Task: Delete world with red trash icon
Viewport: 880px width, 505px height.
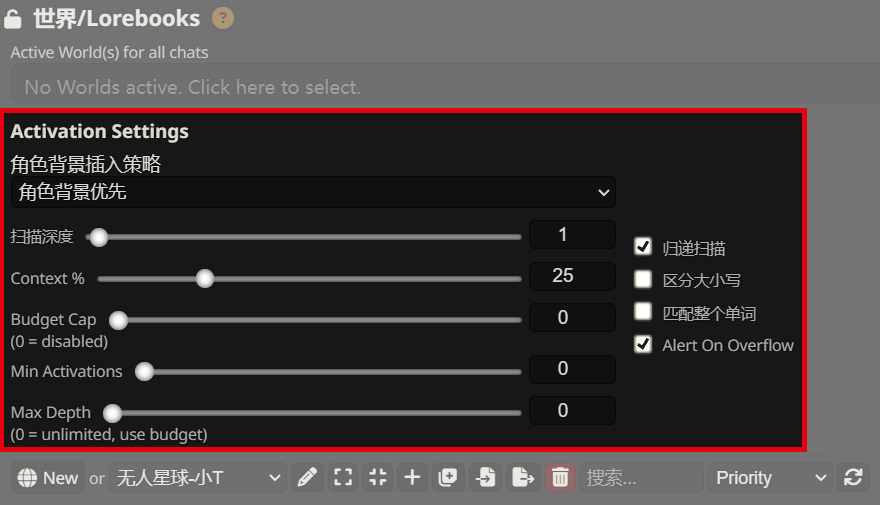Action: (560, 478)
